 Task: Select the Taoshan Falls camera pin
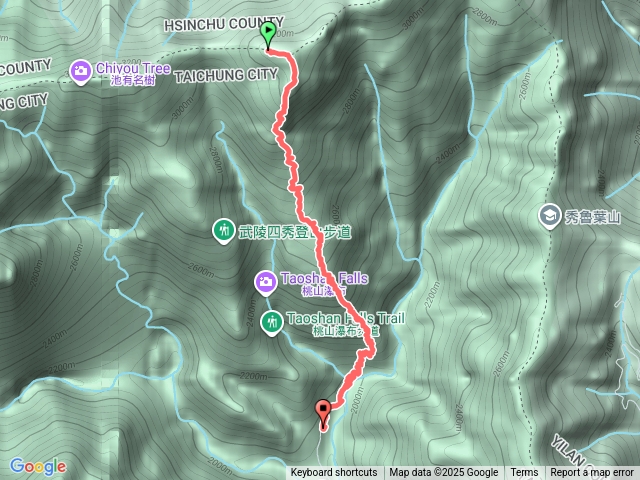266,283
